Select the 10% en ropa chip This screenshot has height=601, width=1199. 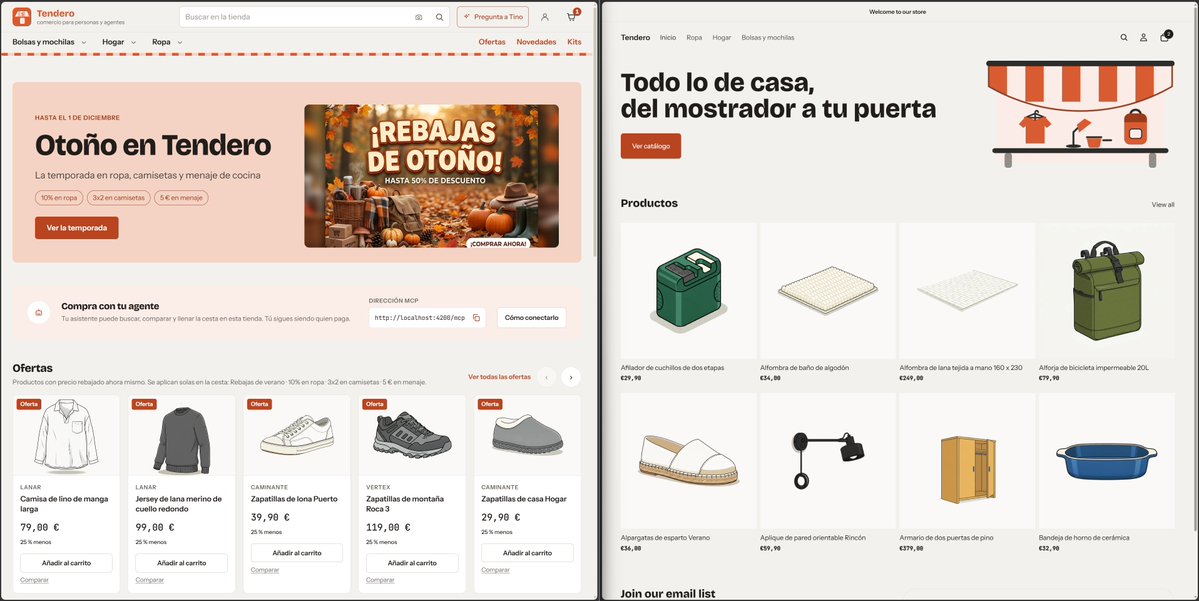[x=59, y=197]
